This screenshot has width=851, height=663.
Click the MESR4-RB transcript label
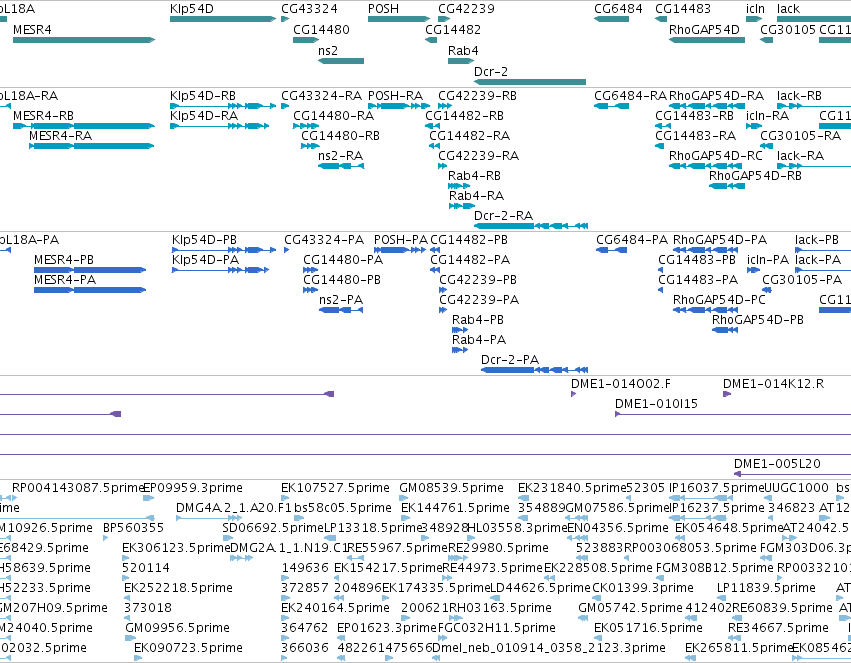point(43,116)
